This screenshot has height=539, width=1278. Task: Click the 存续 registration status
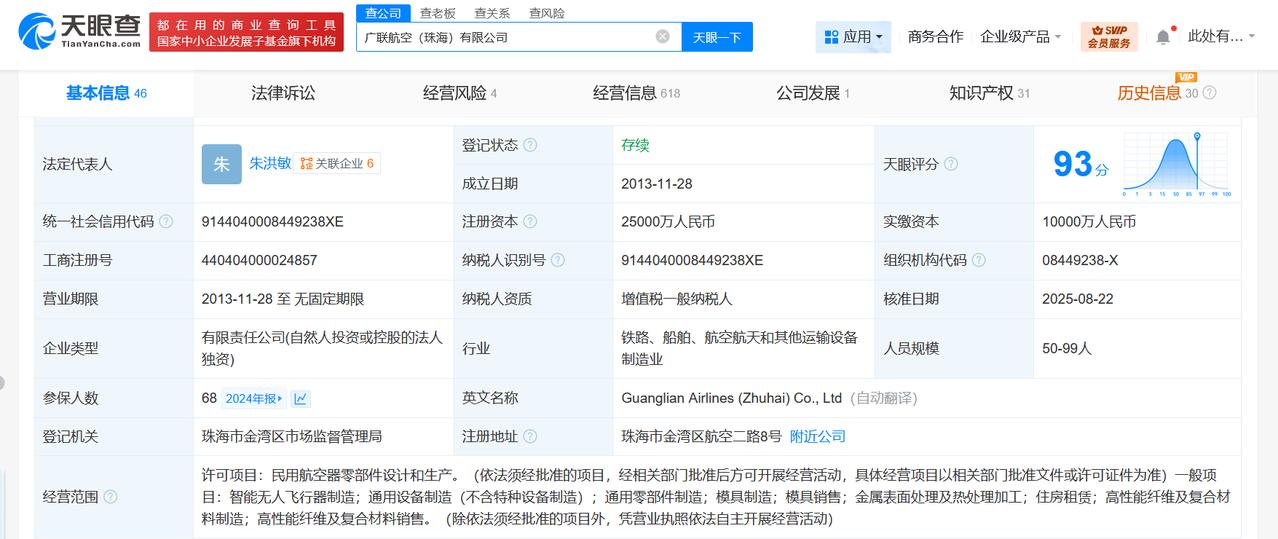(x=635, y=145)
